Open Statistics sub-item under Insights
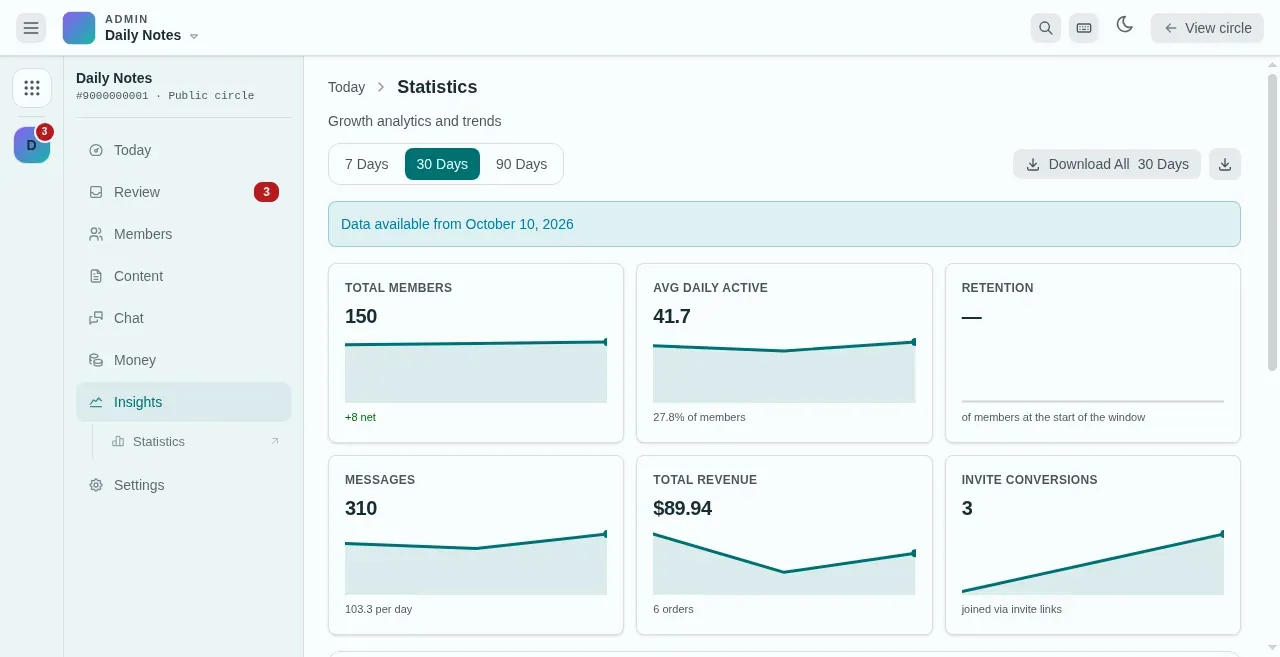1280x657 pixels. [x=195, y=441]
